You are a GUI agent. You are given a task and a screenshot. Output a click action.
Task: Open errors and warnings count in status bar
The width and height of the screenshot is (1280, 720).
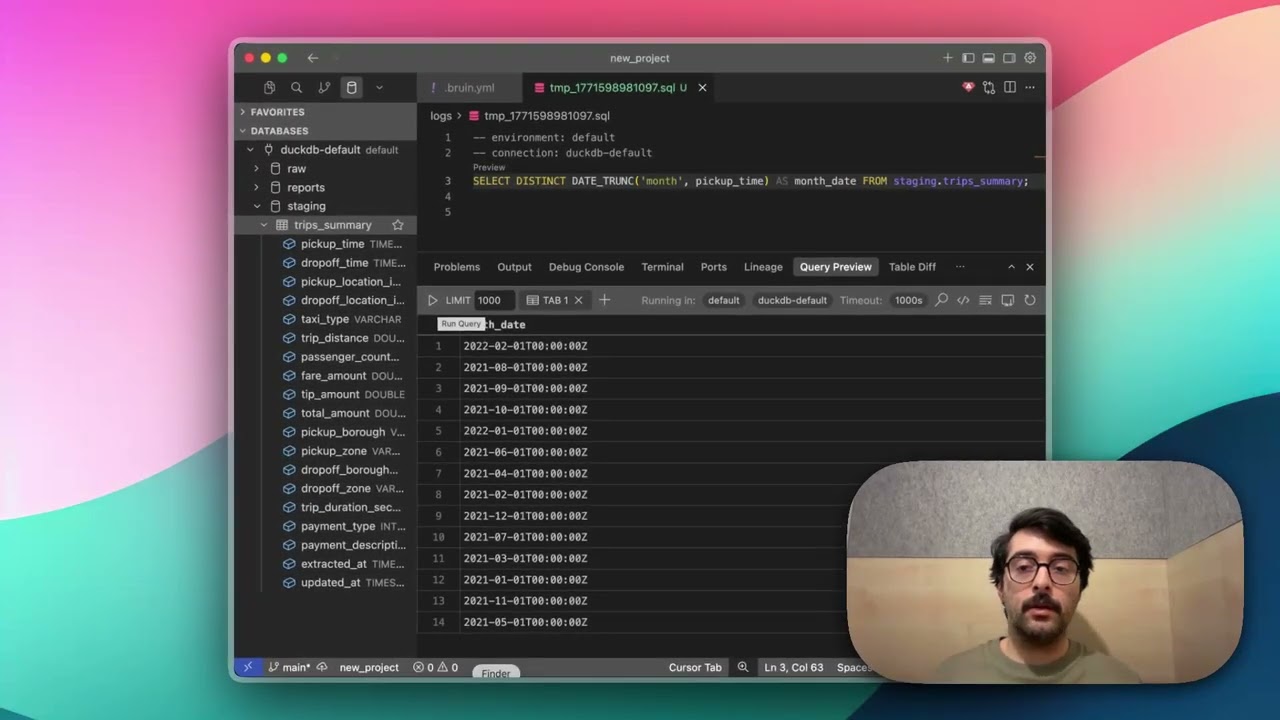[x=435, y=667]
